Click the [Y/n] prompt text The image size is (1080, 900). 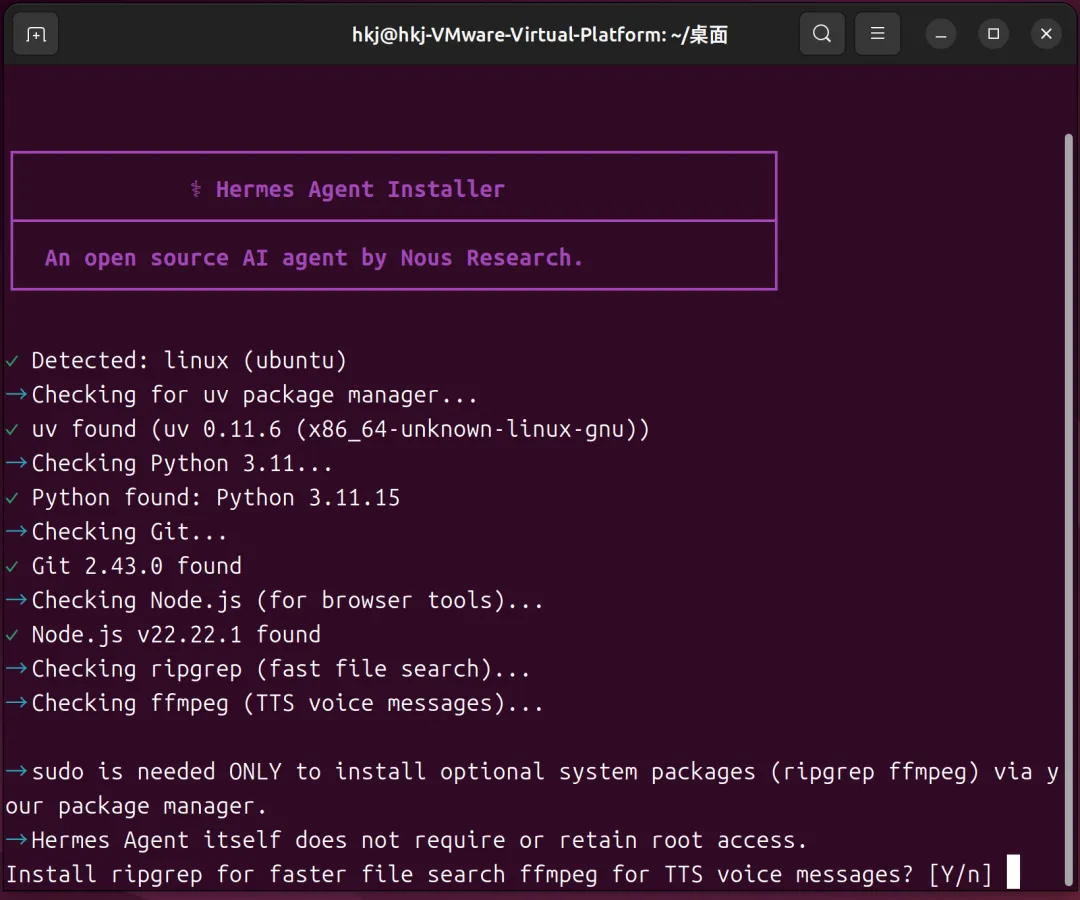point(960,875)
